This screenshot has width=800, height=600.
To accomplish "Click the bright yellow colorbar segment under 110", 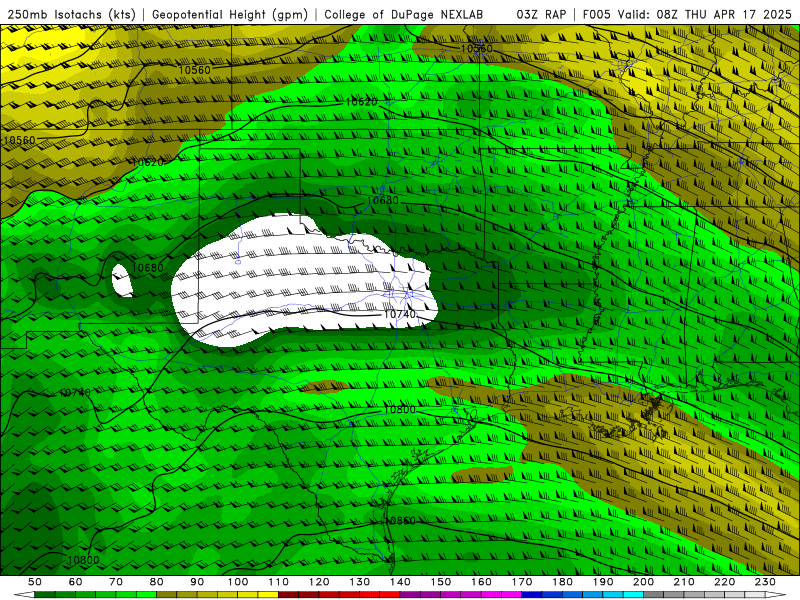I will coord(268,595).
